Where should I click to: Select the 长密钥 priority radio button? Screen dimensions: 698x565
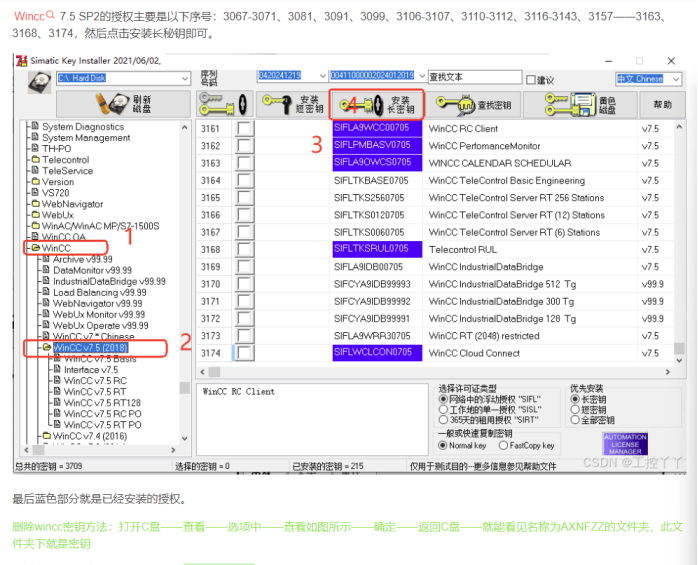[x=575, y=399]
